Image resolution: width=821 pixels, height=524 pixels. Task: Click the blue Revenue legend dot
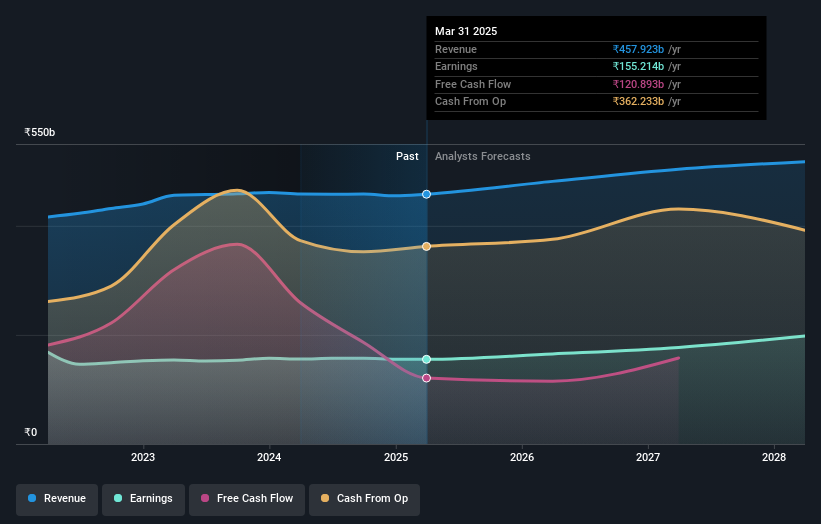pos(32,498)
